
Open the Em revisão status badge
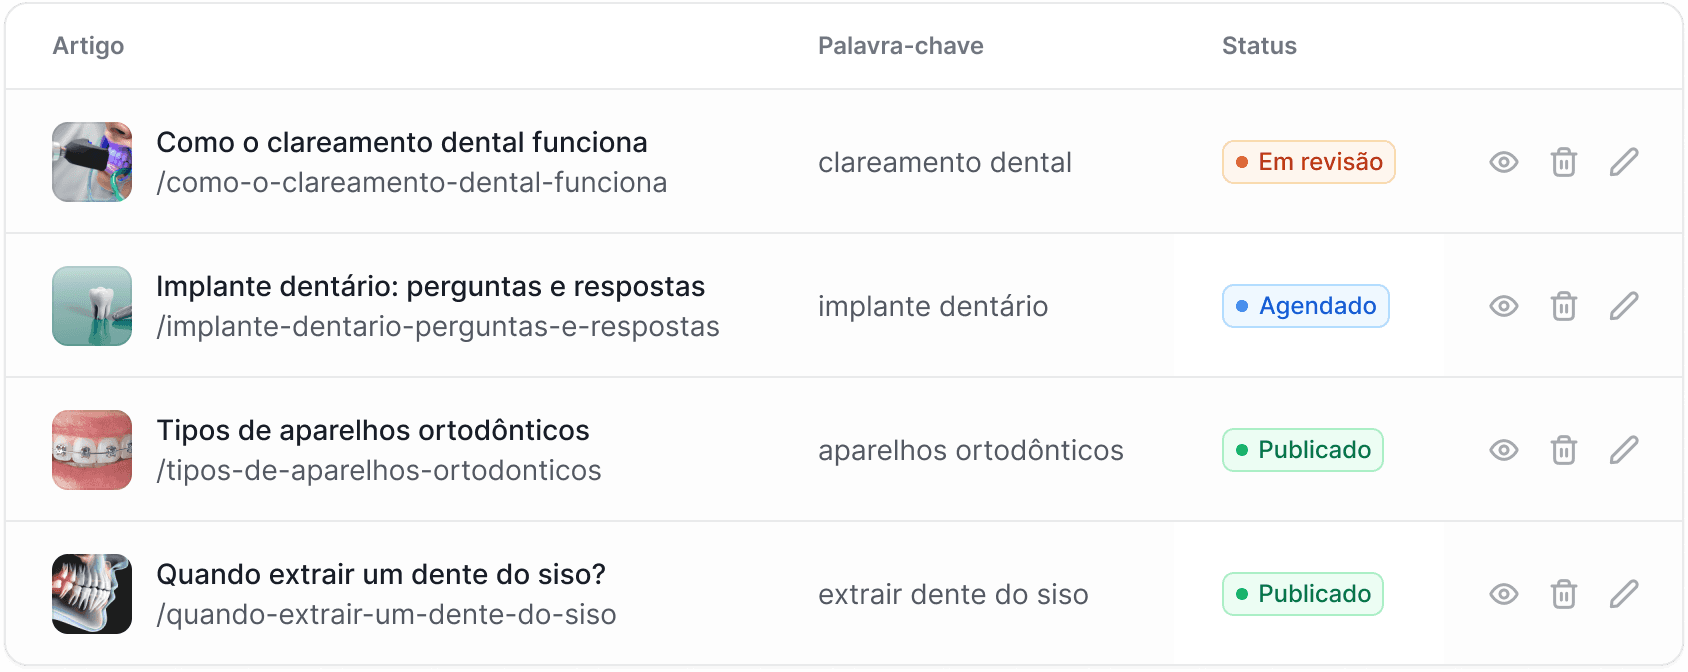pos(1308,161)
